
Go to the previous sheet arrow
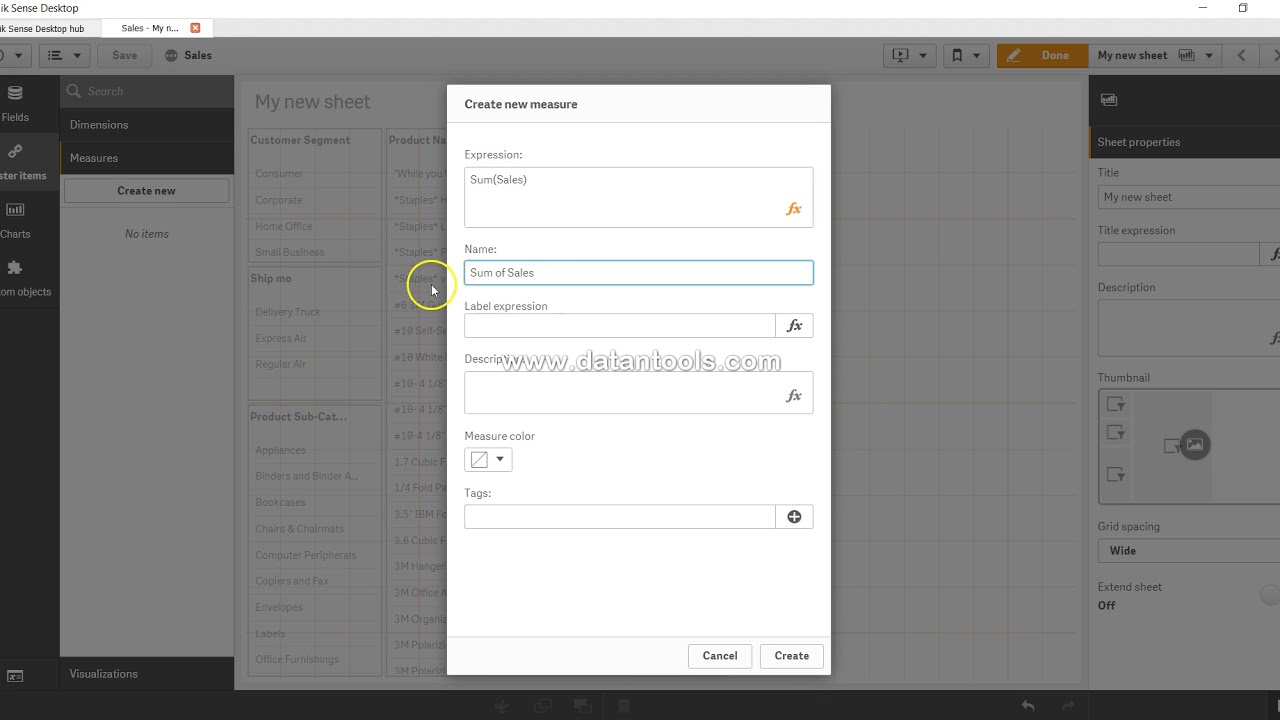[1241, 55]
